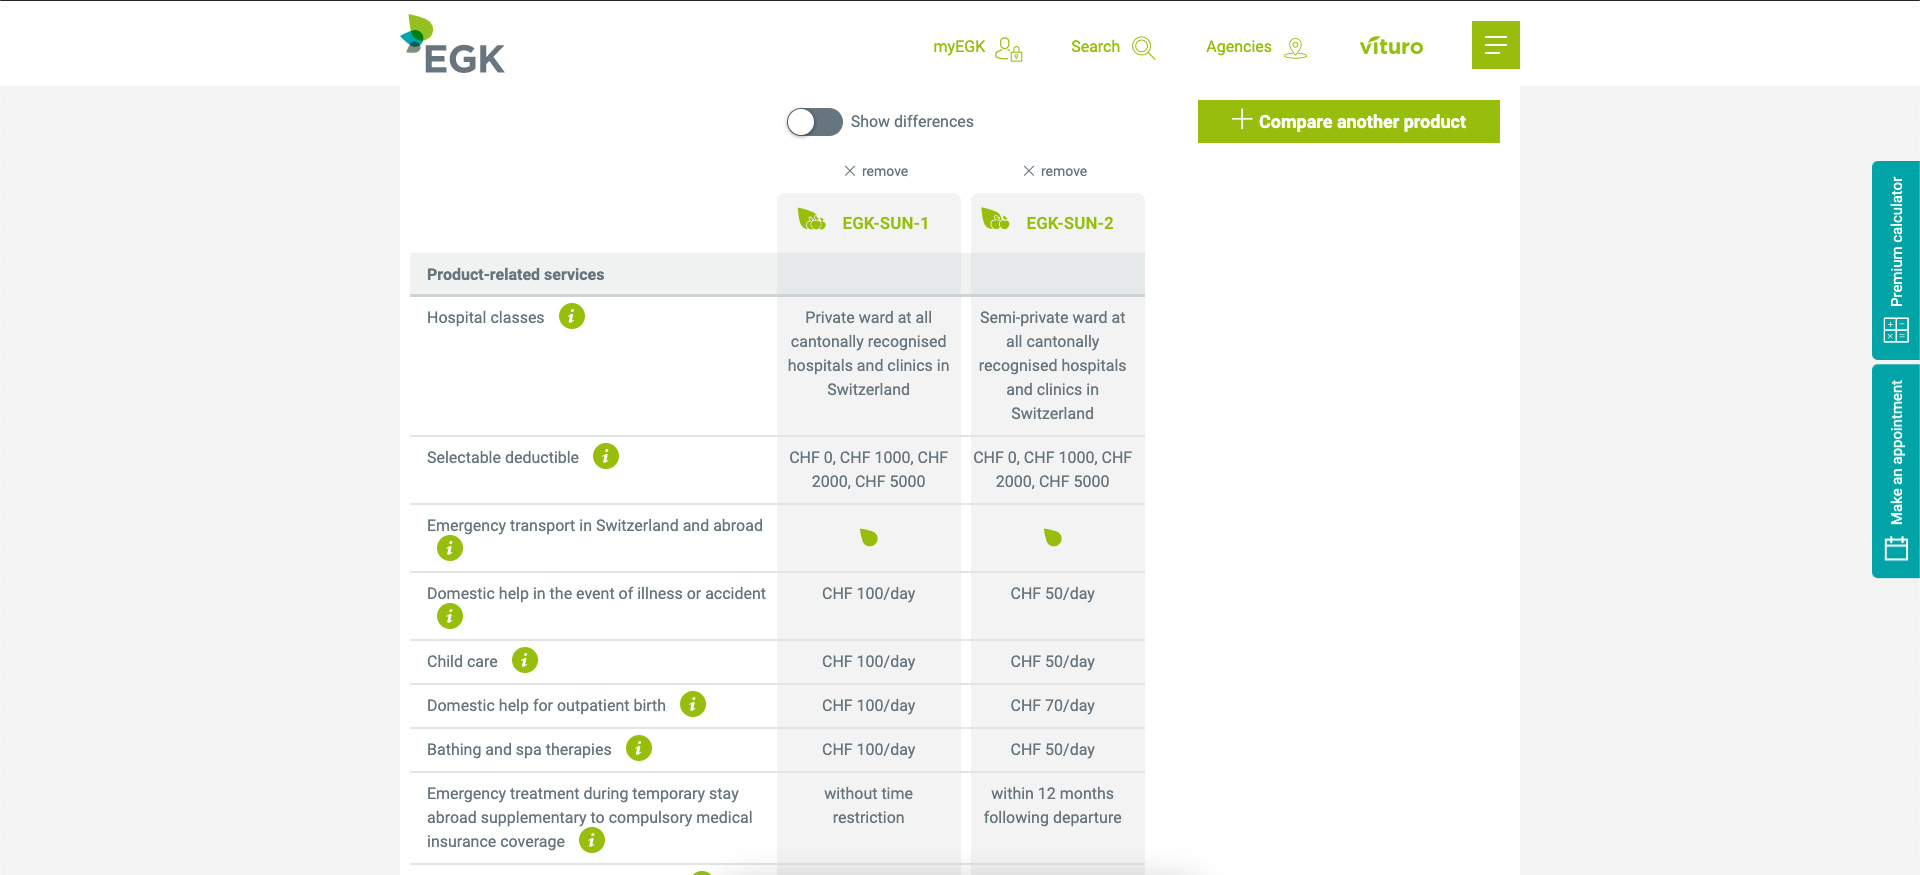Visit the Vituro link
Screen dimensions: 1920x875
coord(1391,46)
